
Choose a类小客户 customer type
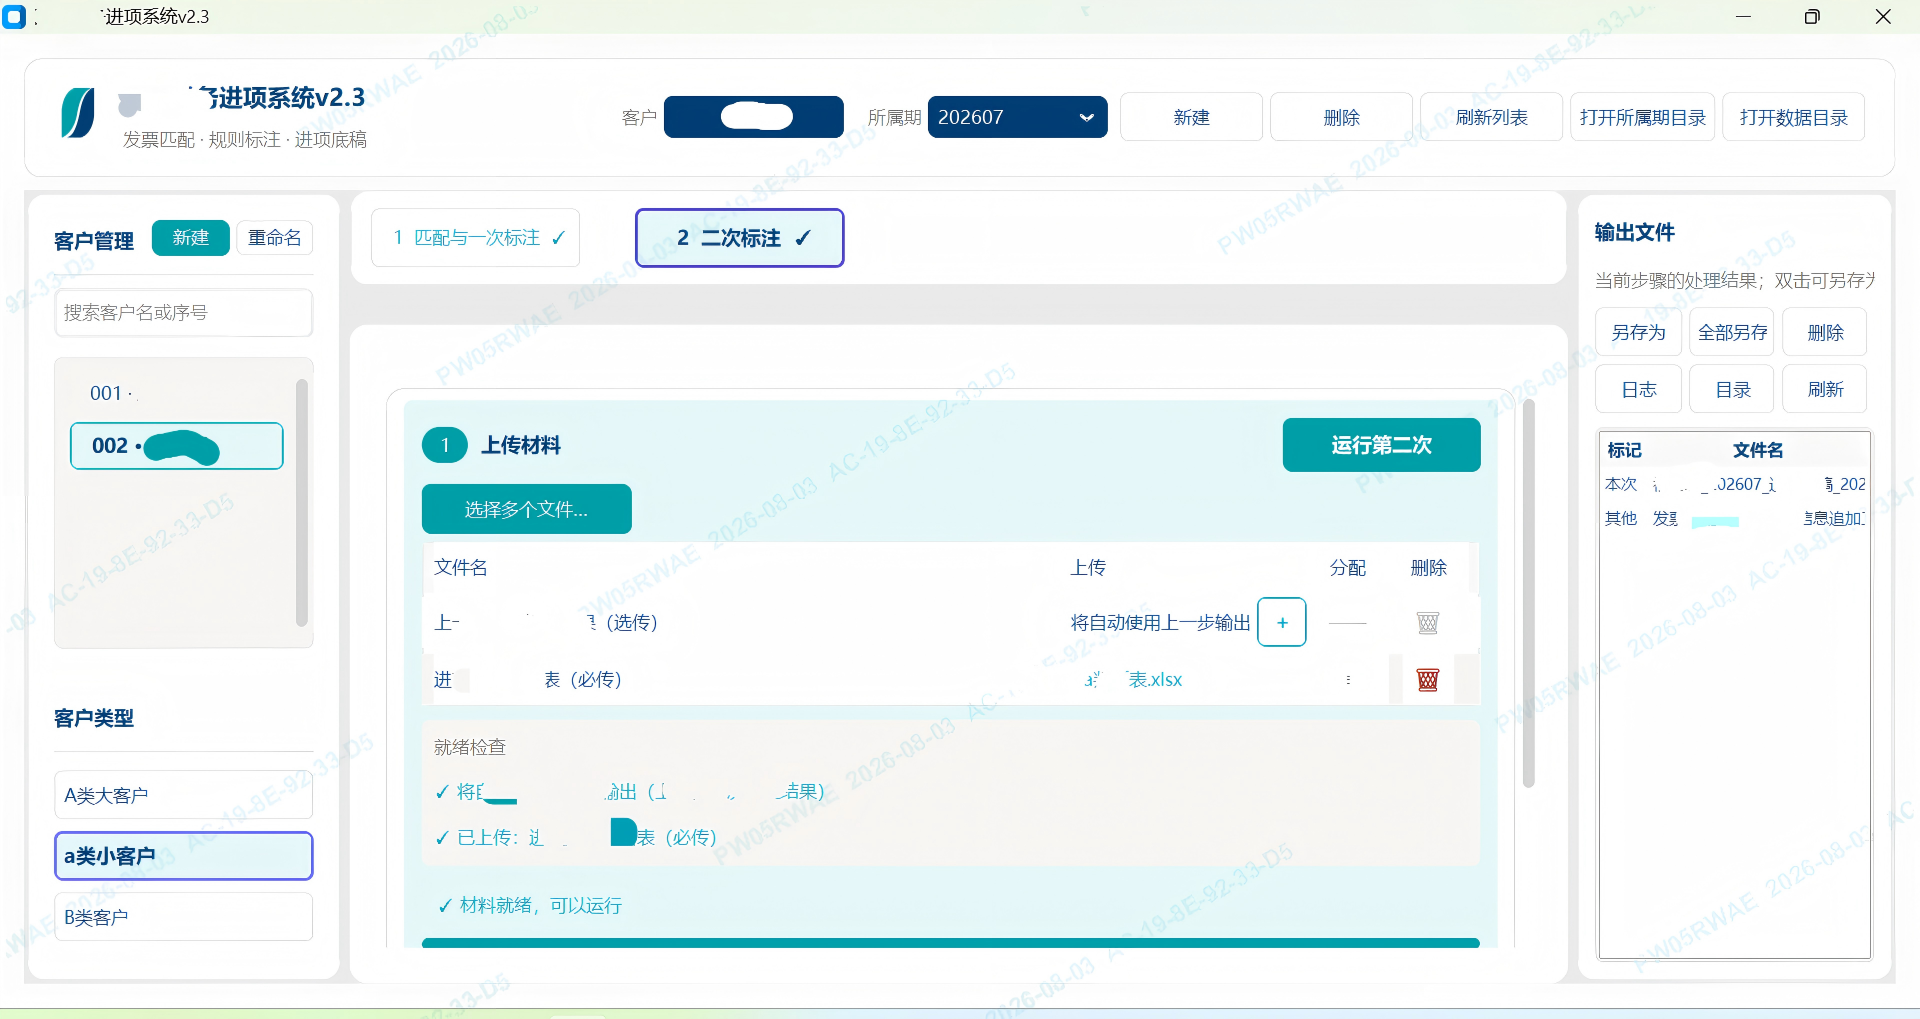click(184, 856)
